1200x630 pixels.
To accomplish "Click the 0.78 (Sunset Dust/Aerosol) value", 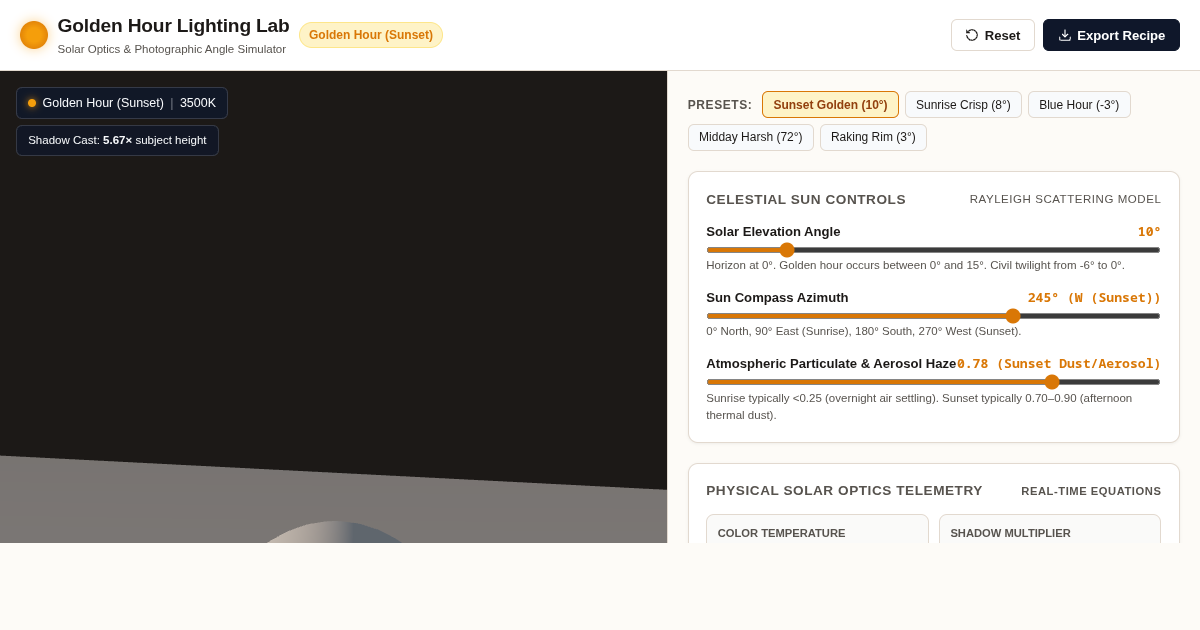I will click(1059, 364).
